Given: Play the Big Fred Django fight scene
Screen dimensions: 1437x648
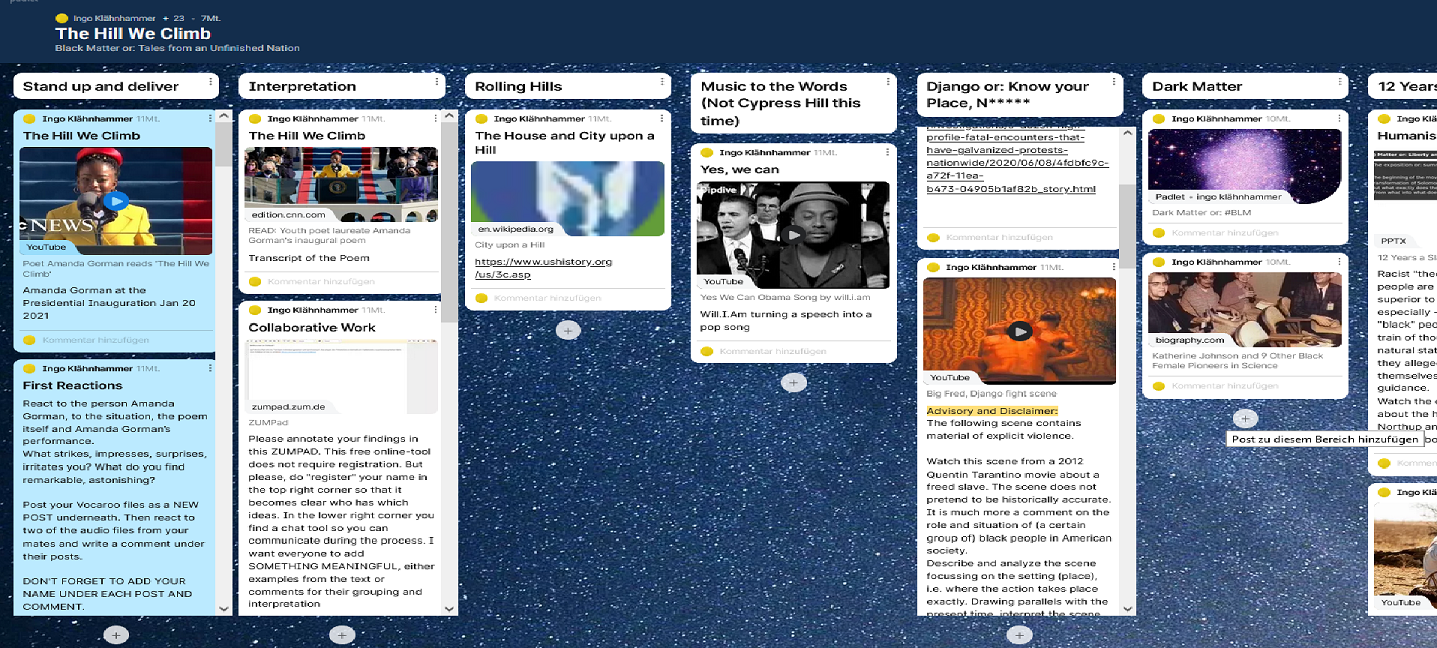Looking at the screenshot, I should pos(1019,331).
